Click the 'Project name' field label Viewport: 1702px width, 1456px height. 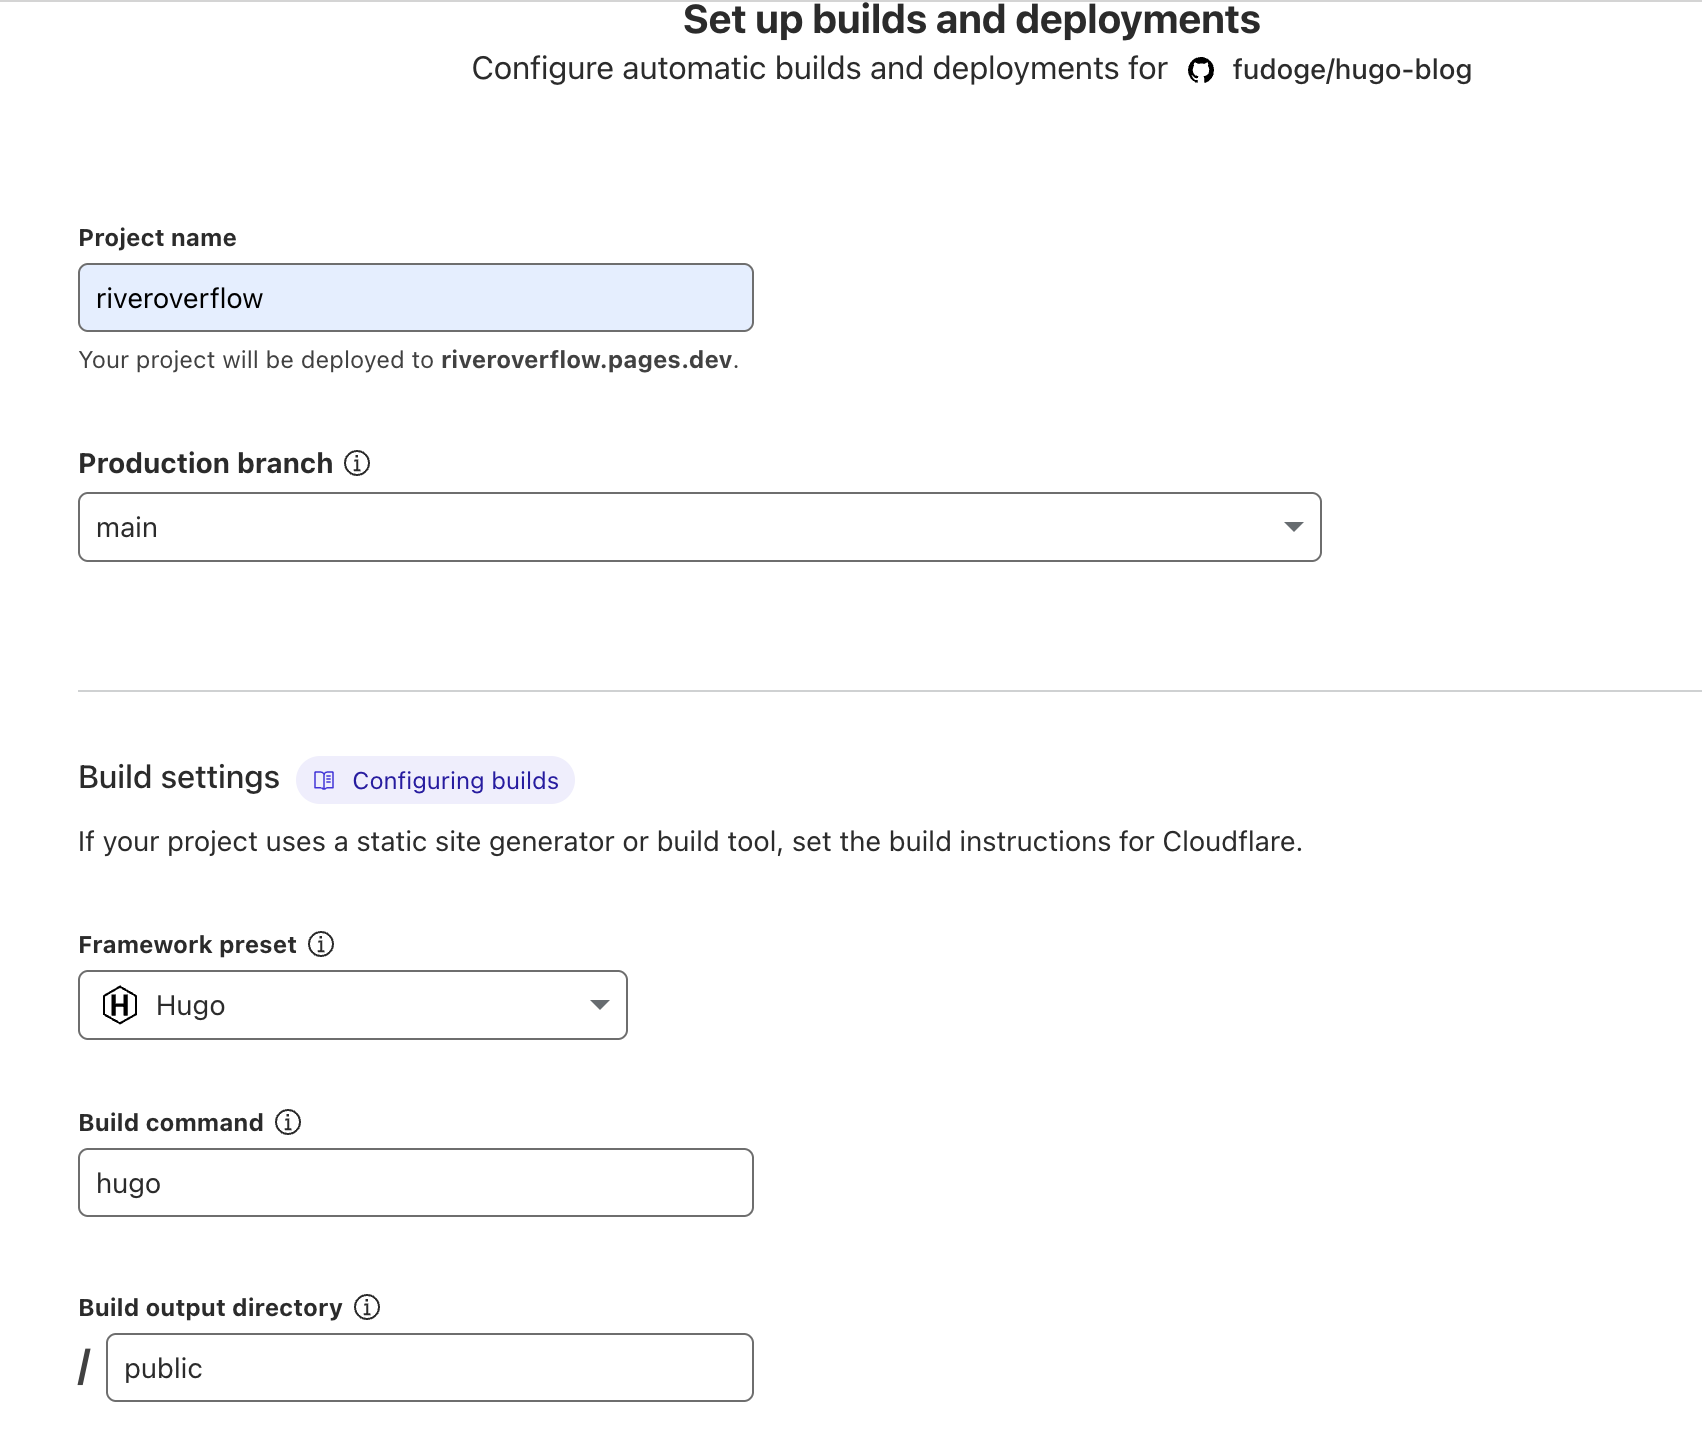(x=157, y=238)
